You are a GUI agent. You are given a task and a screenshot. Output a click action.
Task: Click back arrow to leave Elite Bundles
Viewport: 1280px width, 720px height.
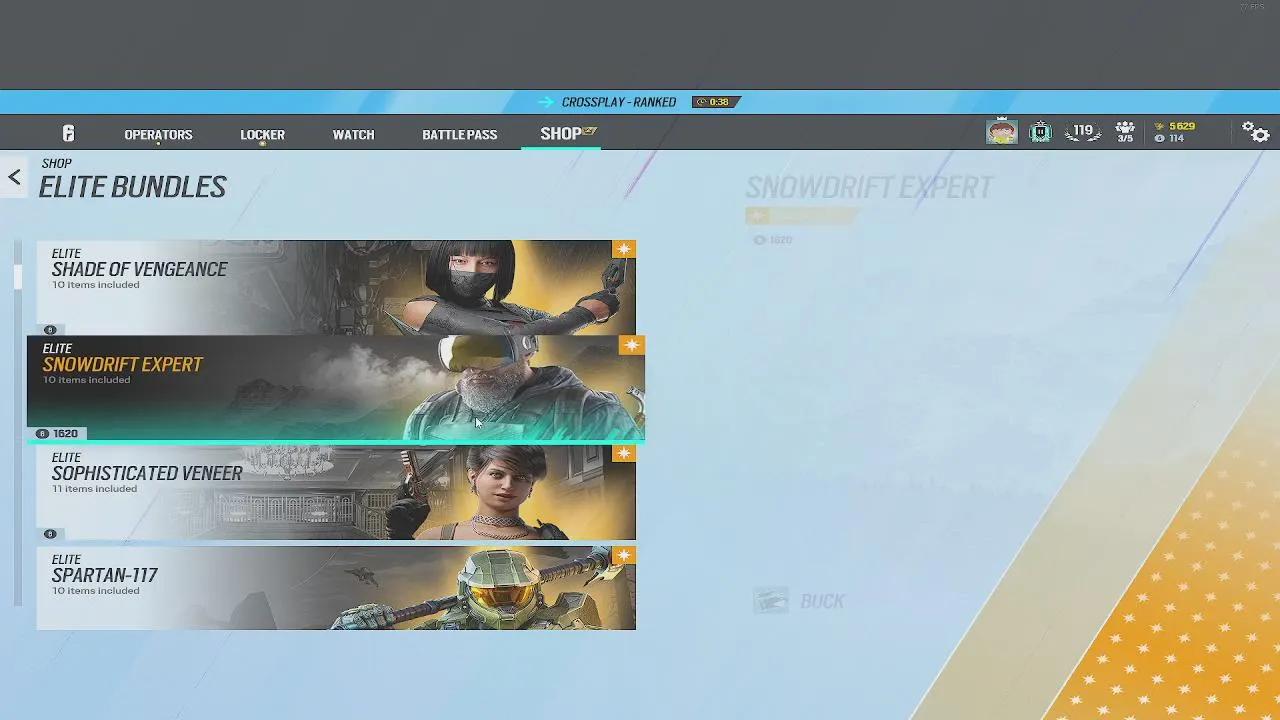[14, 177]
